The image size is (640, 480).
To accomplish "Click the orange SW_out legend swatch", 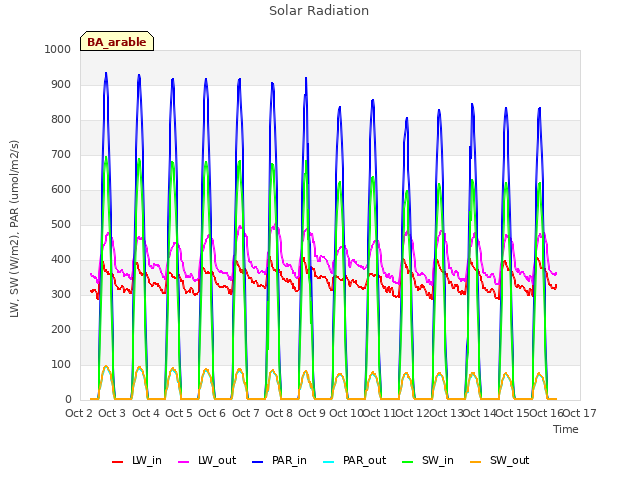I will (476, 462).
